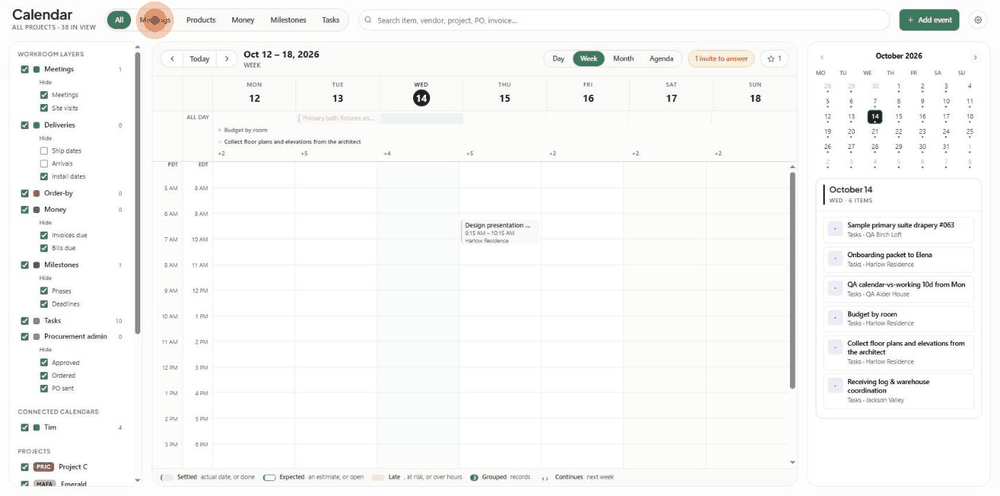The image size is (1000, 496).
Task: Focus the search item, vendor, project field
Action: [624, 20]
